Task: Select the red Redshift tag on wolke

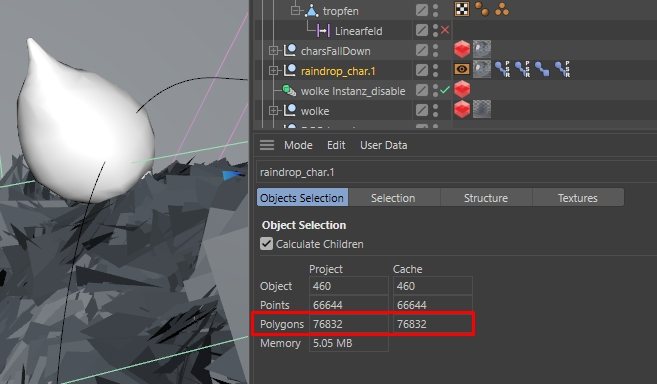Action: click(x=462, y=109)
